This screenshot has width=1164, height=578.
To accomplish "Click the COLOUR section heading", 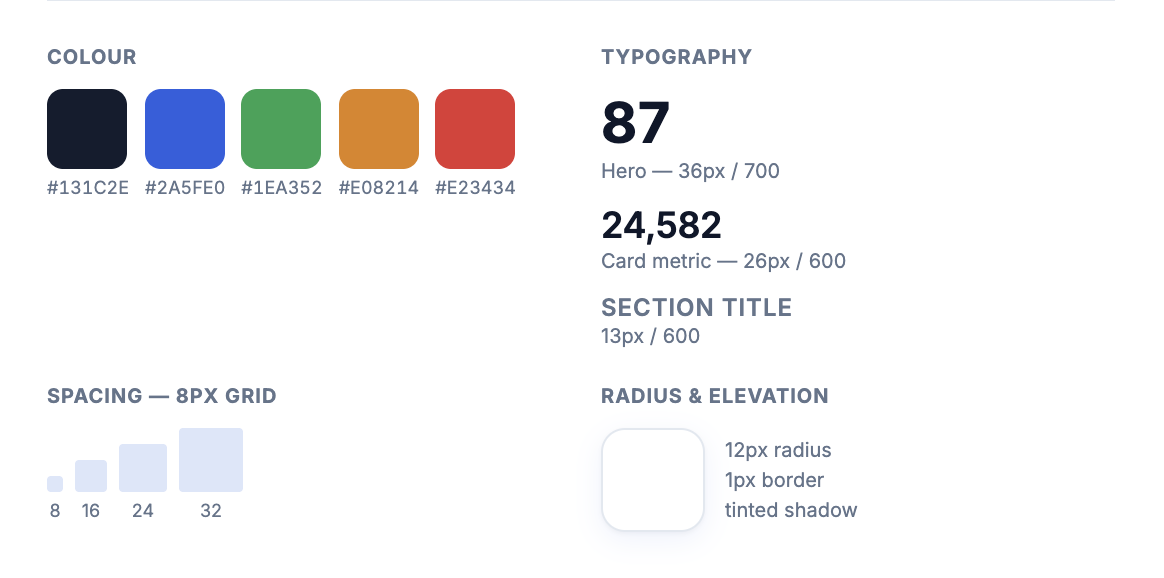I will 91,57.
